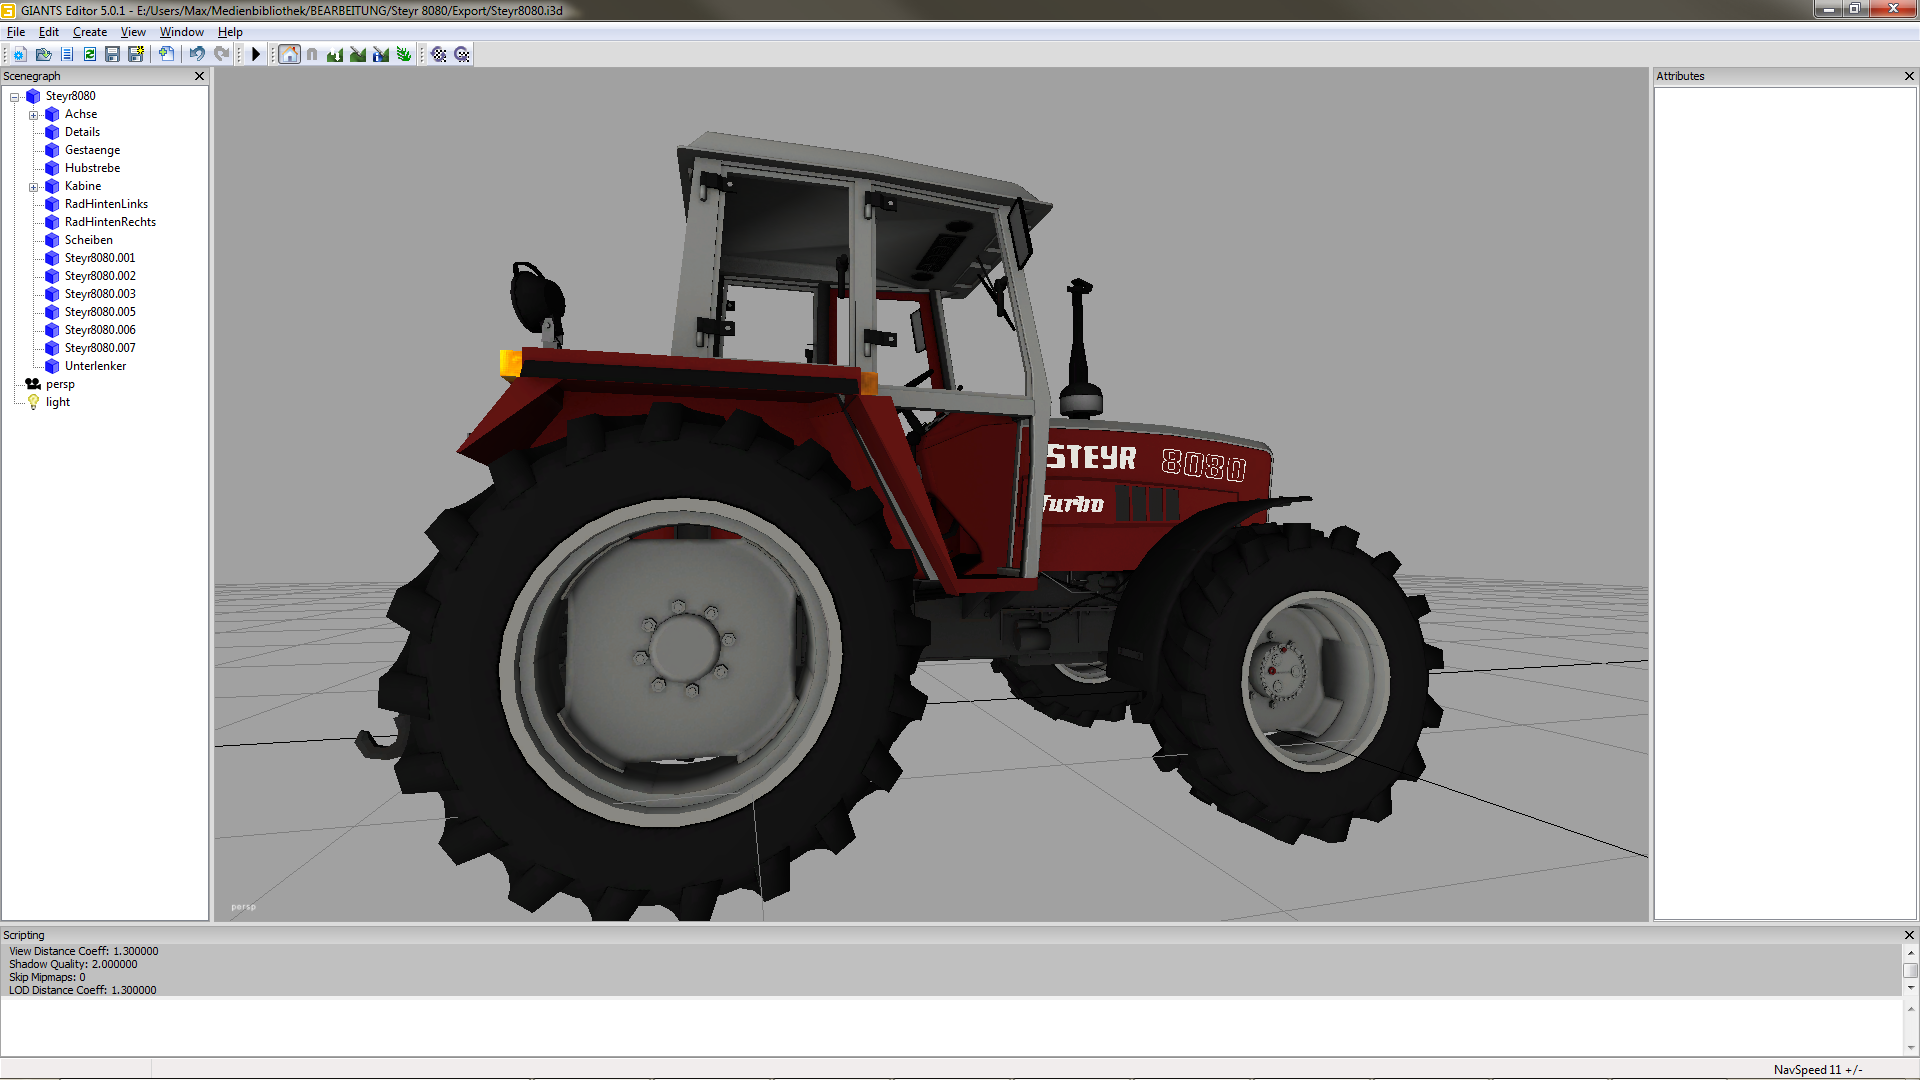
Task: Open the Create menu
Action: point(90,32)
